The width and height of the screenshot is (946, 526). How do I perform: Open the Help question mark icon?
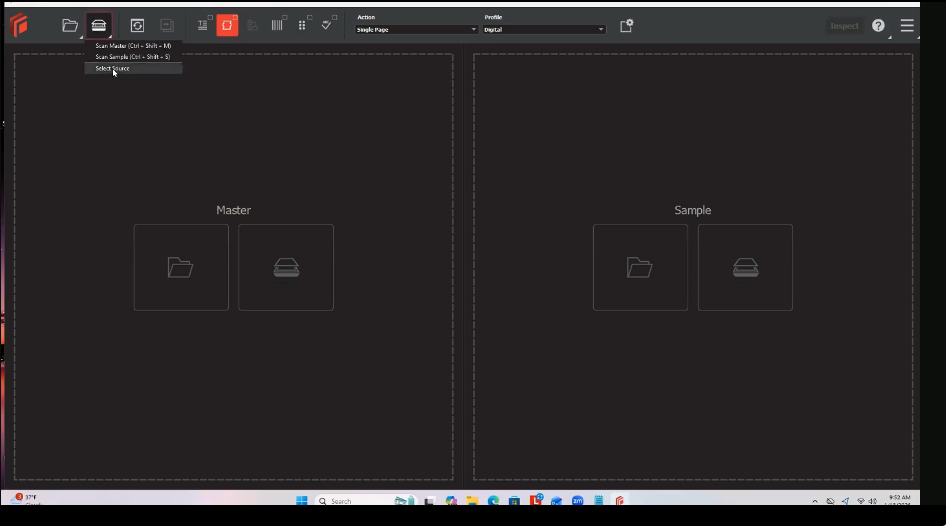point(878,26)
